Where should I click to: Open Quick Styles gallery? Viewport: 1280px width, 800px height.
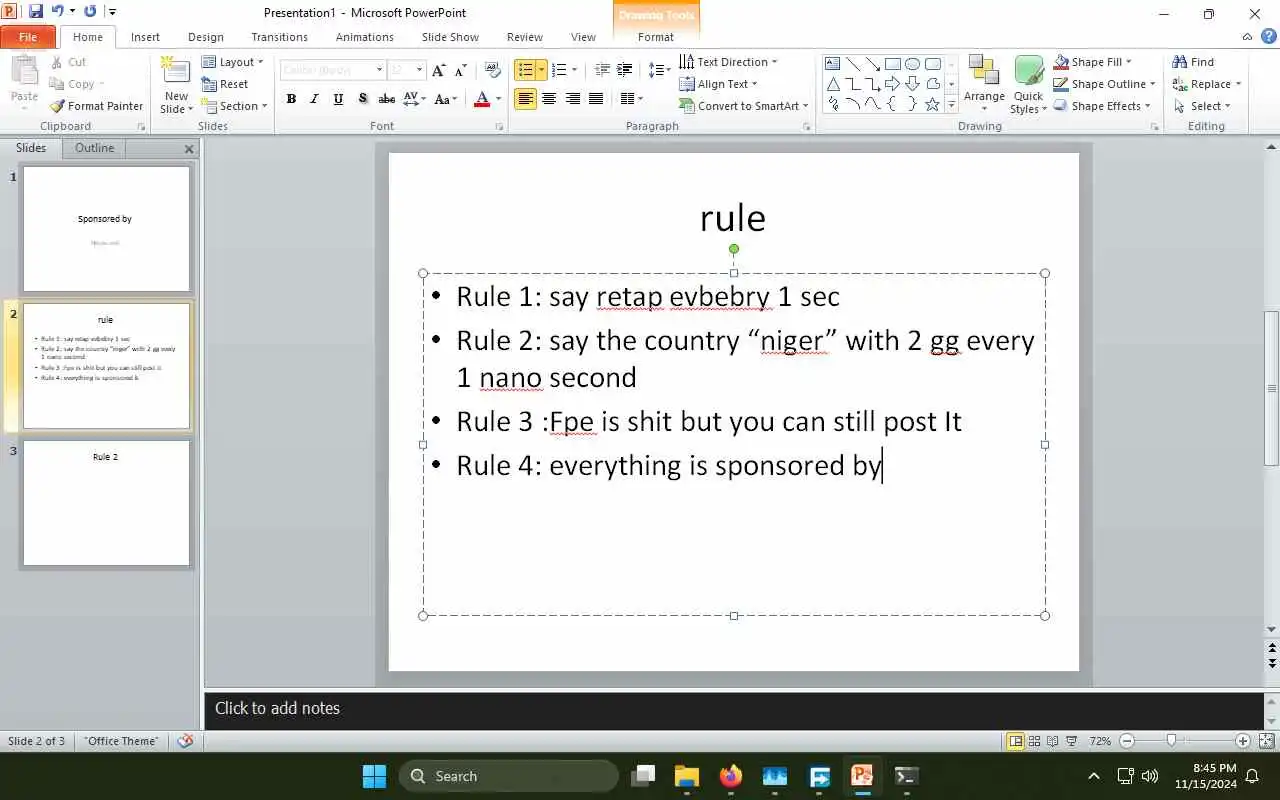[x=1028, y=84]
